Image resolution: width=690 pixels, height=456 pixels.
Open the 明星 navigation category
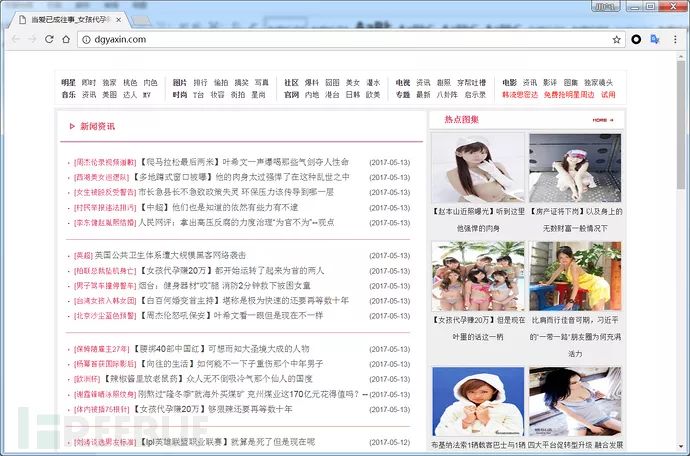point(68,83)
